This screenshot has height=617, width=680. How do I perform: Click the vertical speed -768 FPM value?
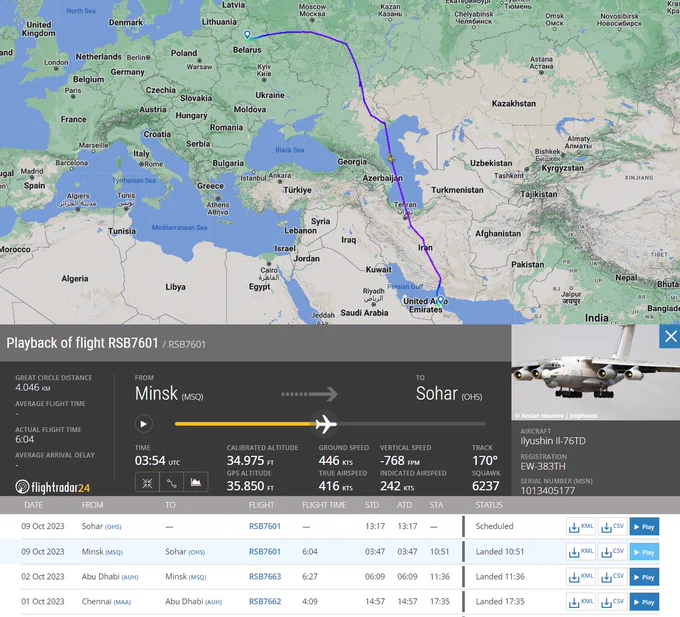tap(400, 461)
